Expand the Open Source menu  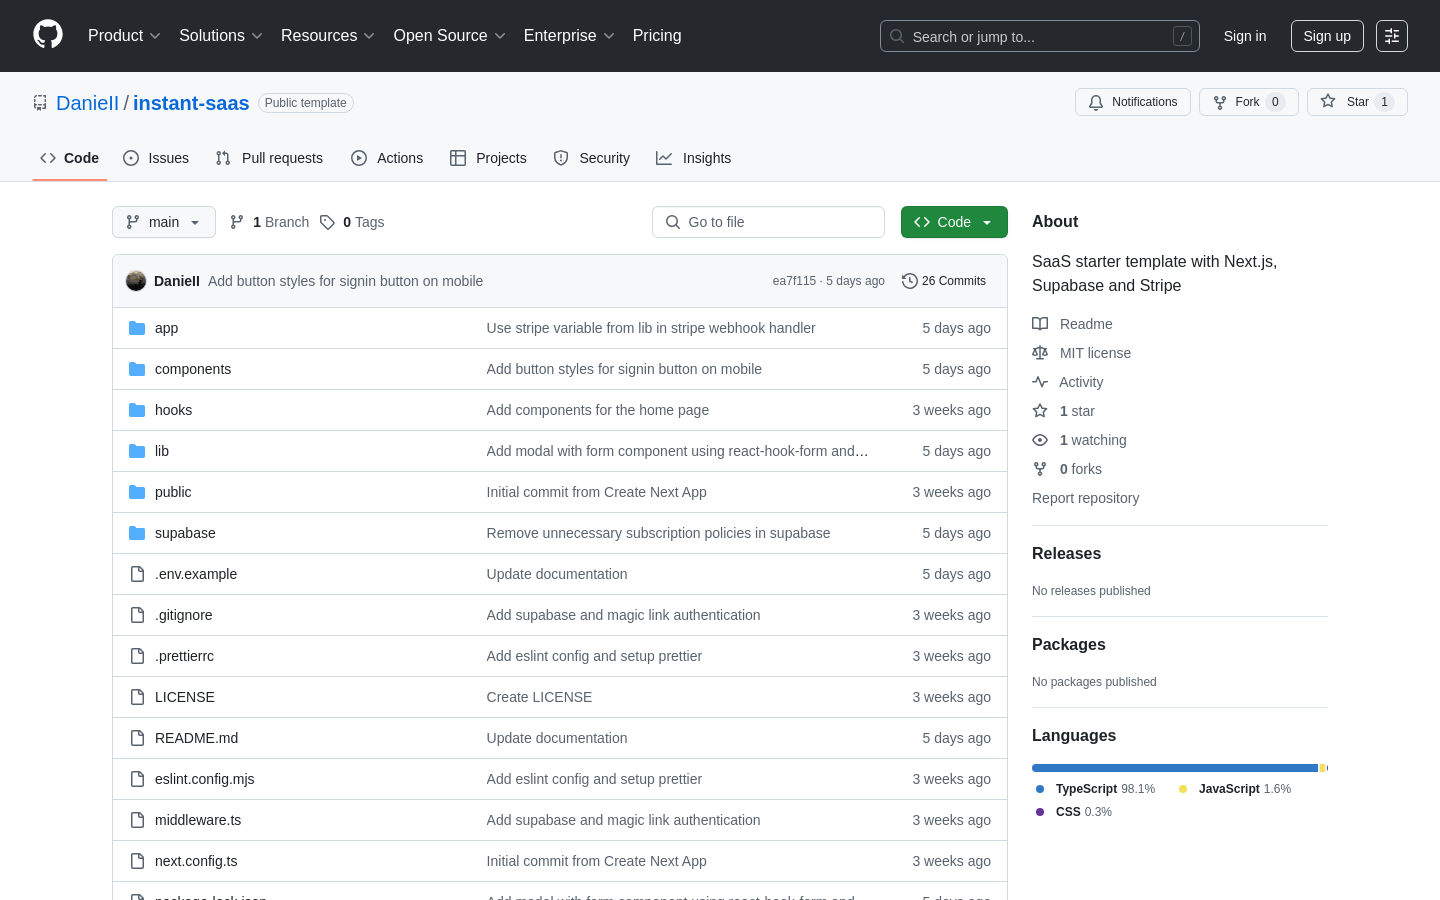pyautogui.click(x=450, y=36)
